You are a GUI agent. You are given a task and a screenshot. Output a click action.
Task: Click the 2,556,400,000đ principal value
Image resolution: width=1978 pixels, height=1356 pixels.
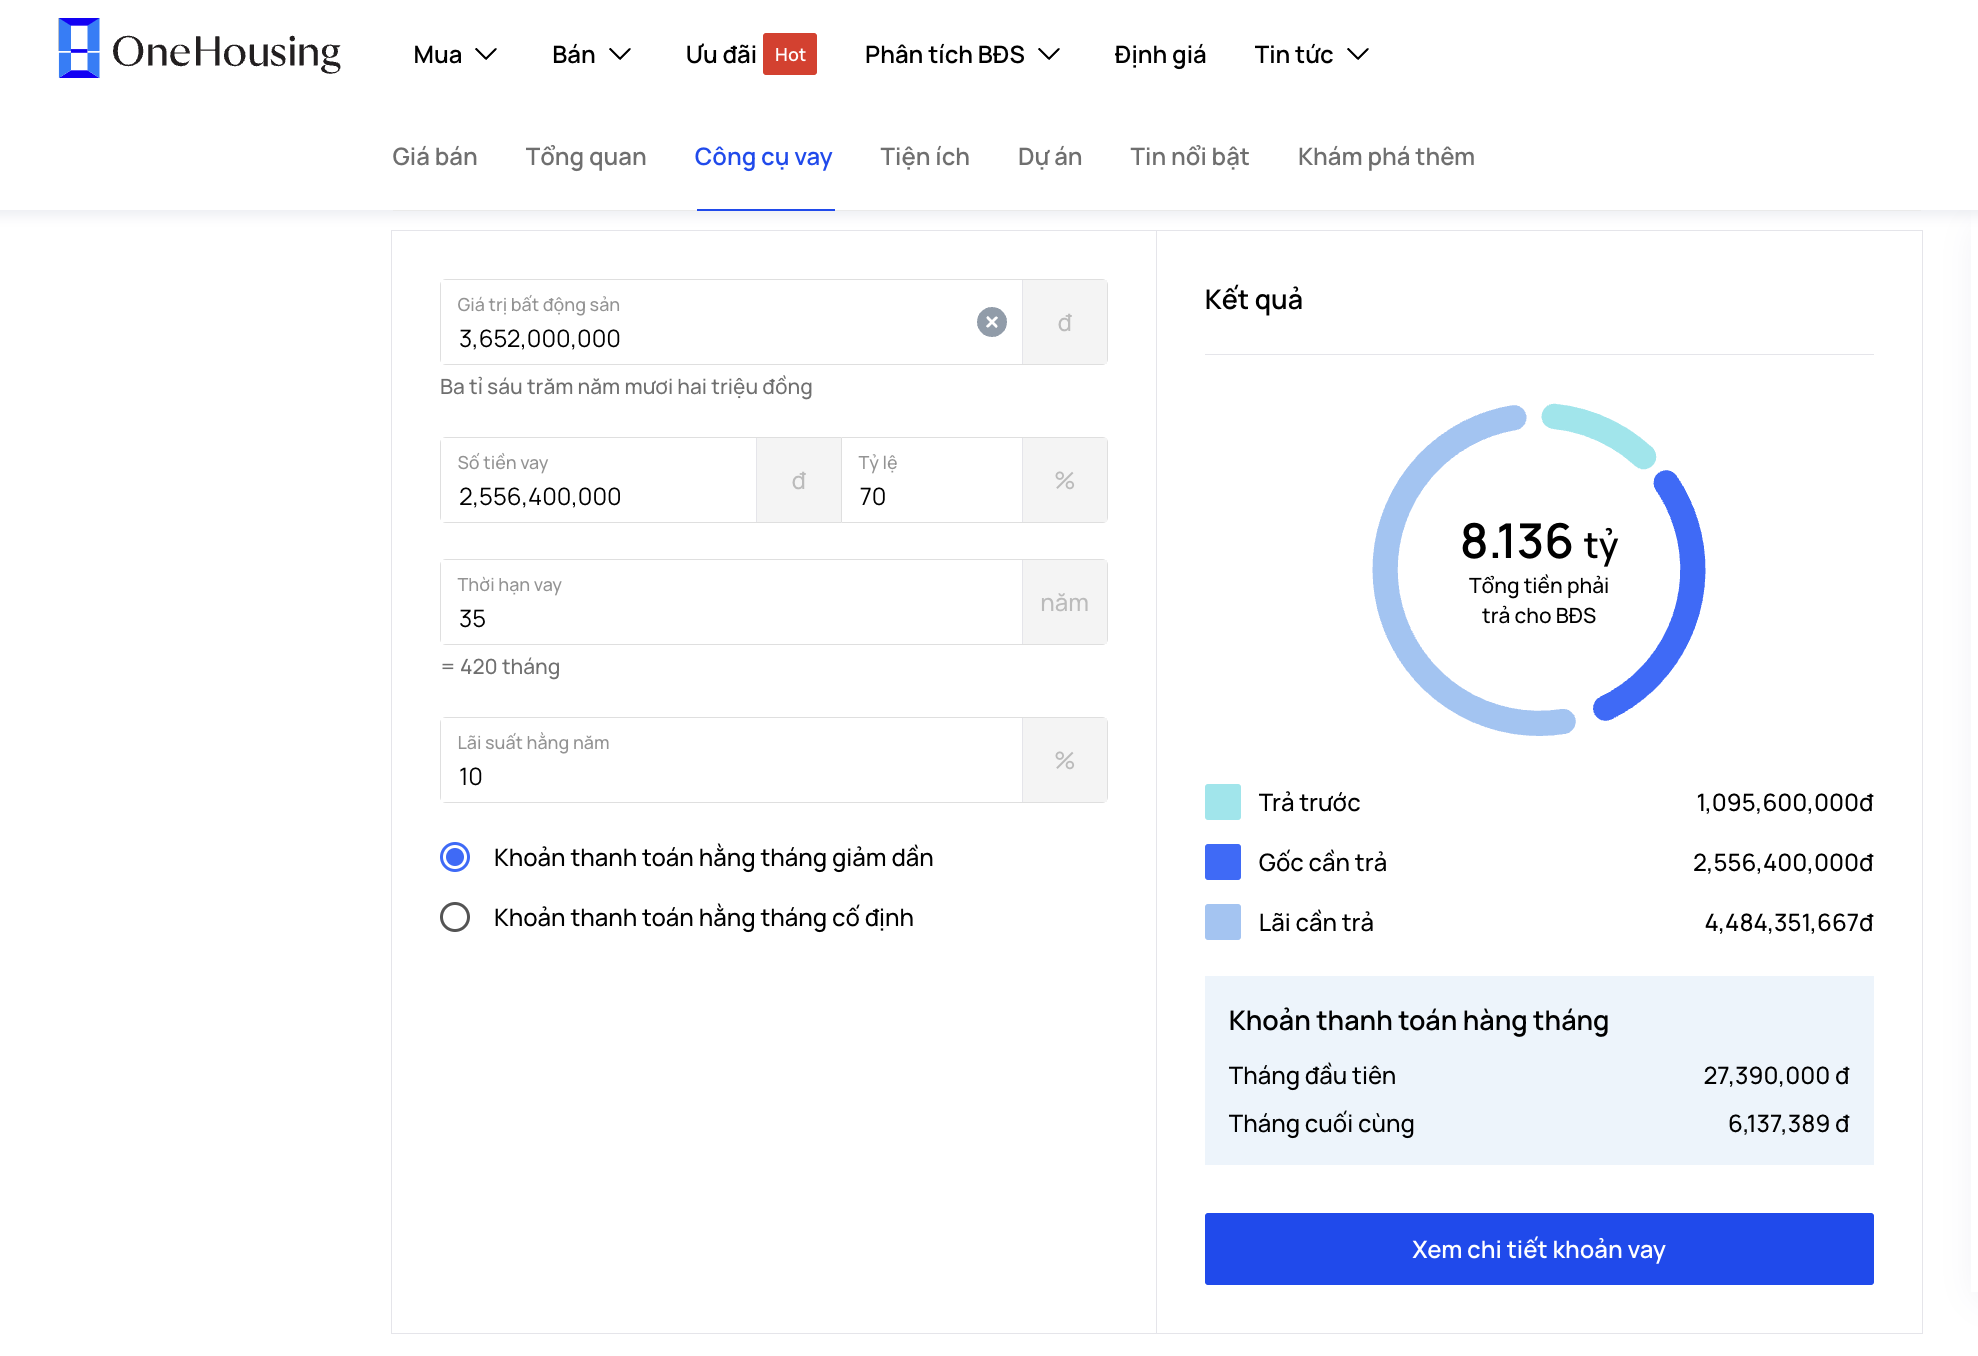1783,862
